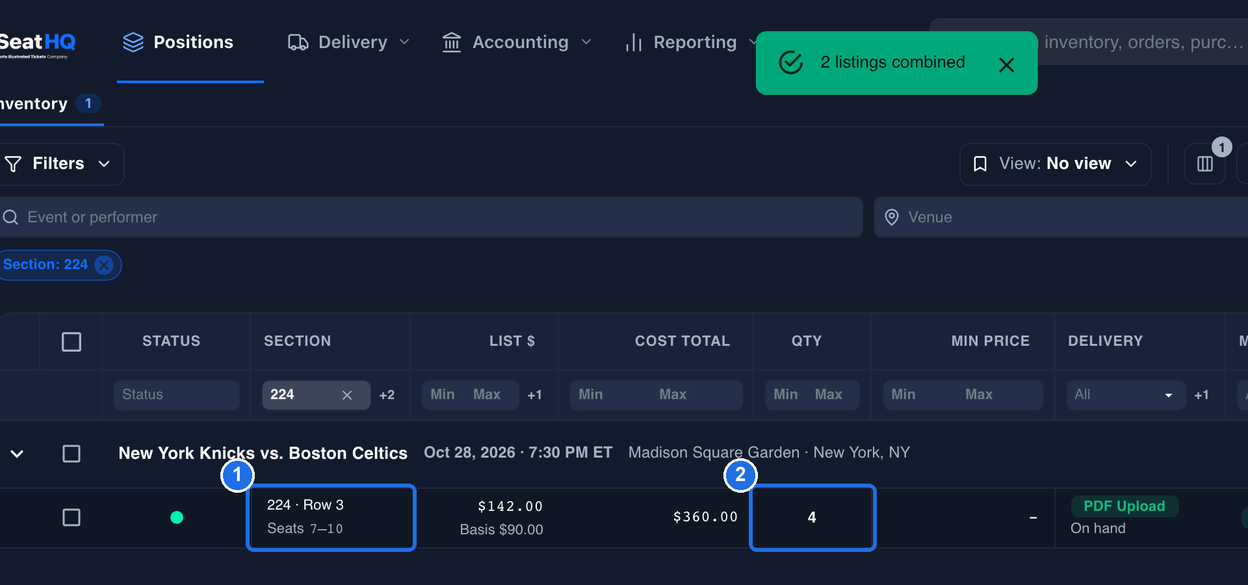This screenshot has height=585, width=1248.
Task: Sort by the LIST $ column header
Action: point(512,341)
